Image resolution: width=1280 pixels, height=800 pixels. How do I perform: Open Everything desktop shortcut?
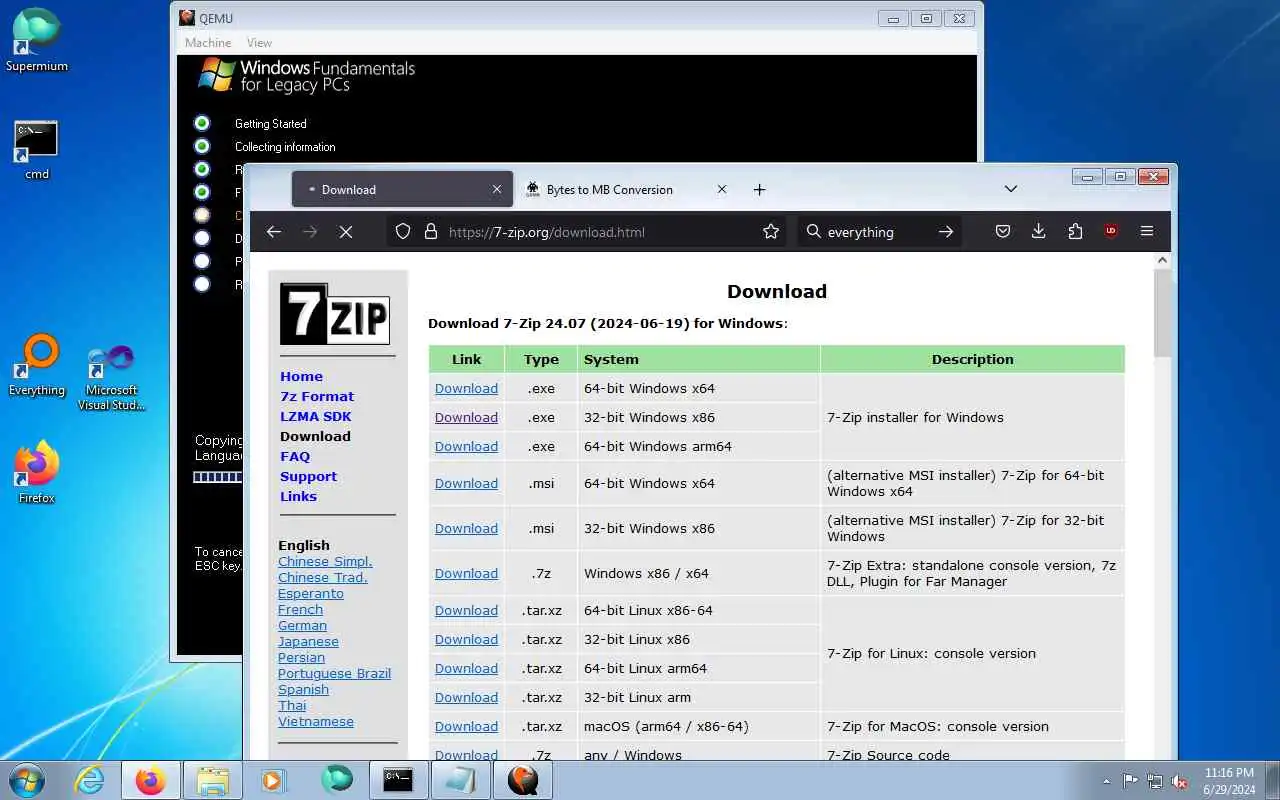pyautogui.click(x=37, y=365)
